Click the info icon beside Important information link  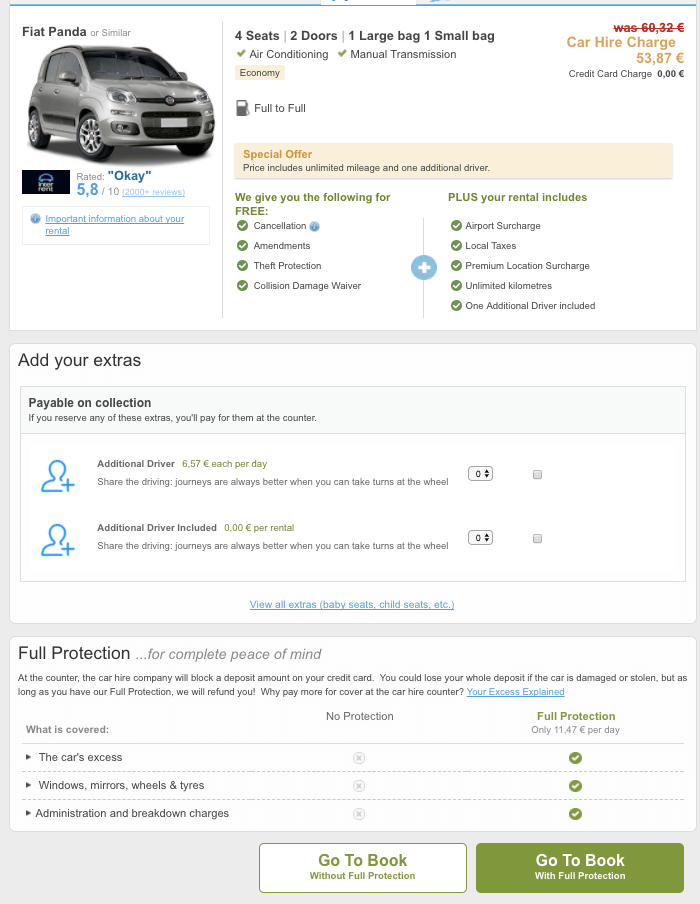(36, 219)
